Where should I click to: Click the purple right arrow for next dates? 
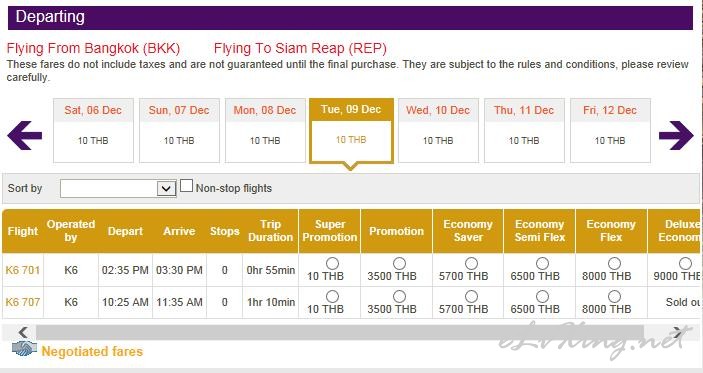[676, 135]
